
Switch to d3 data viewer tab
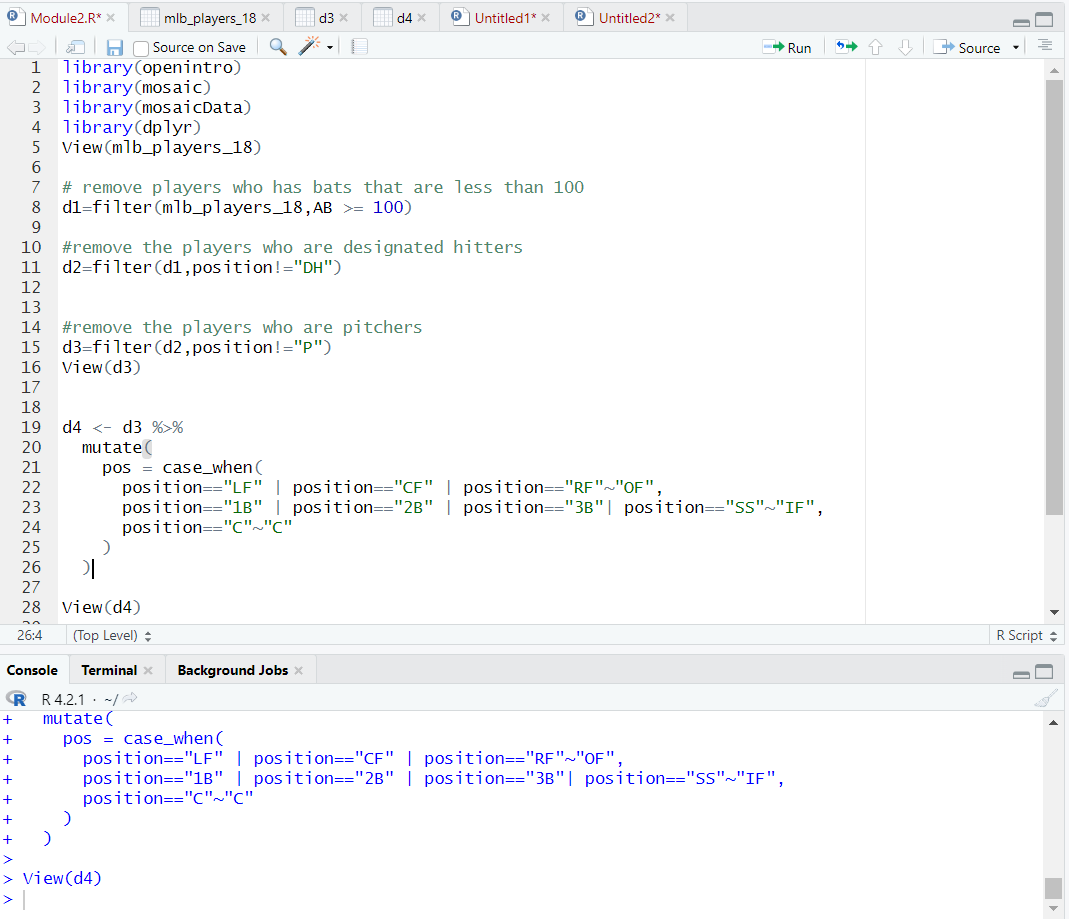(326, 18)
